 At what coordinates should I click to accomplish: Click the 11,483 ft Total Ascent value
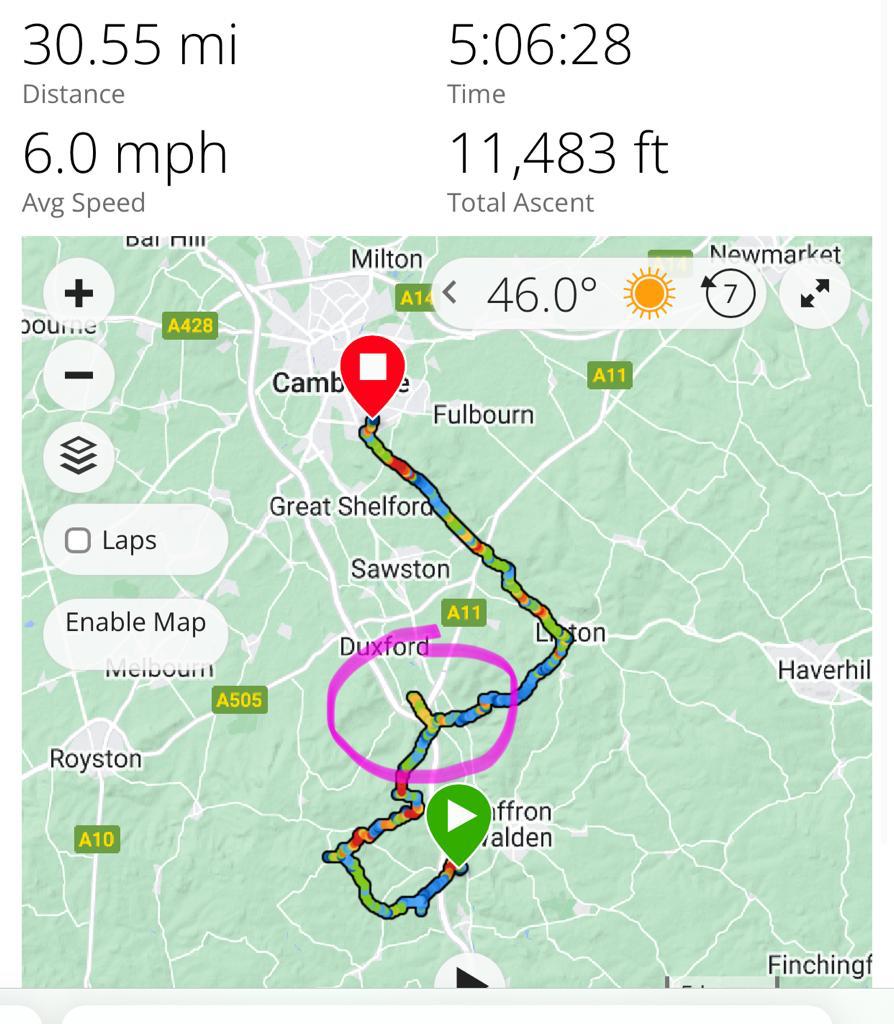pos(557,154)
